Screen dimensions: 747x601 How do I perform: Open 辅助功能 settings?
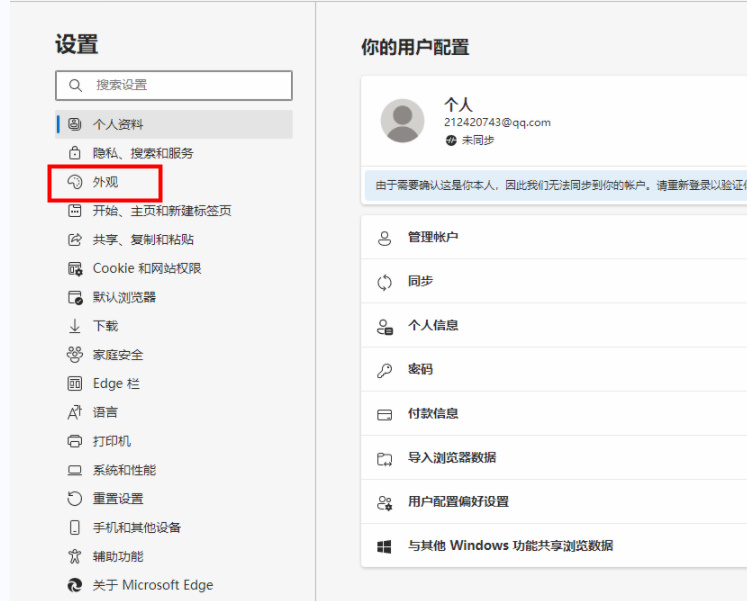pyautogui.click(x=174, y=556)
